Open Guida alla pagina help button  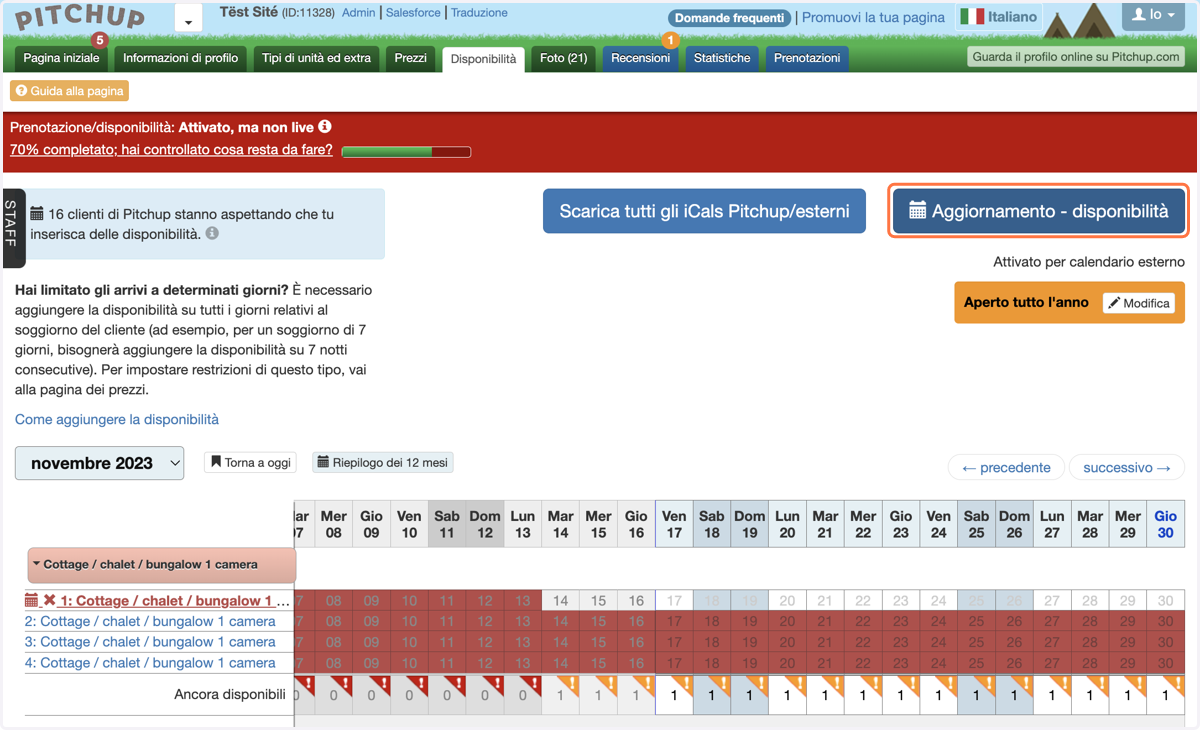tap(70, 91)
